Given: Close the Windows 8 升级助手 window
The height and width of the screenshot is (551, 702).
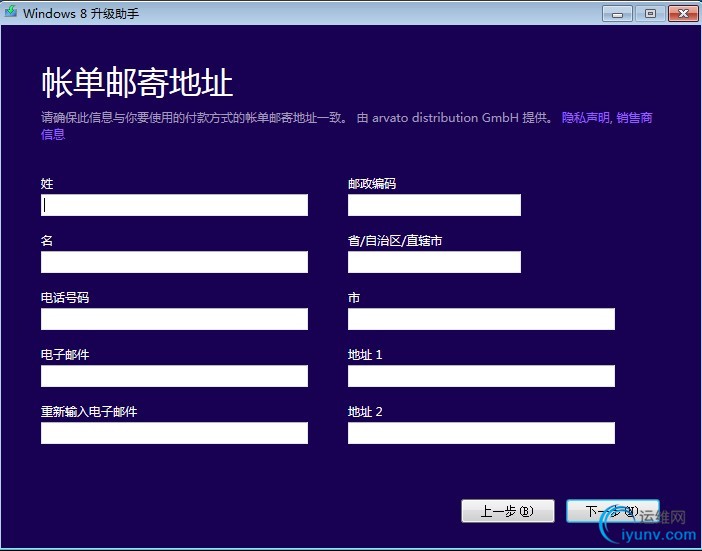Looking at the screenshot, I should (683, 13).
